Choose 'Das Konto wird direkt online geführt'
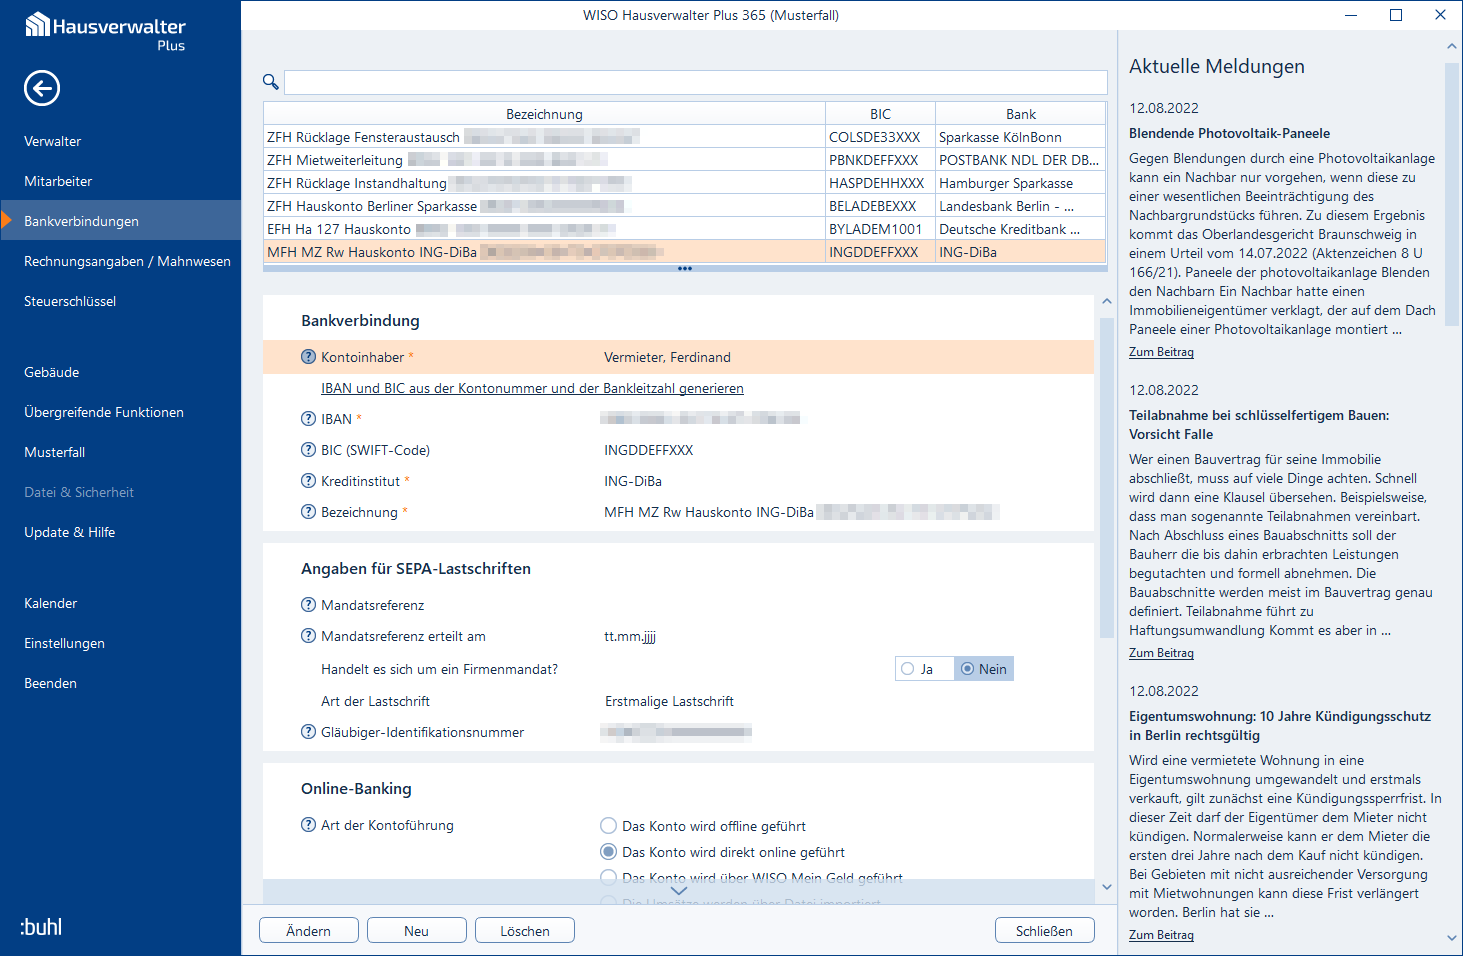Image resolution: width=1463 pixels, height=956 pixels. coord(608,852)
